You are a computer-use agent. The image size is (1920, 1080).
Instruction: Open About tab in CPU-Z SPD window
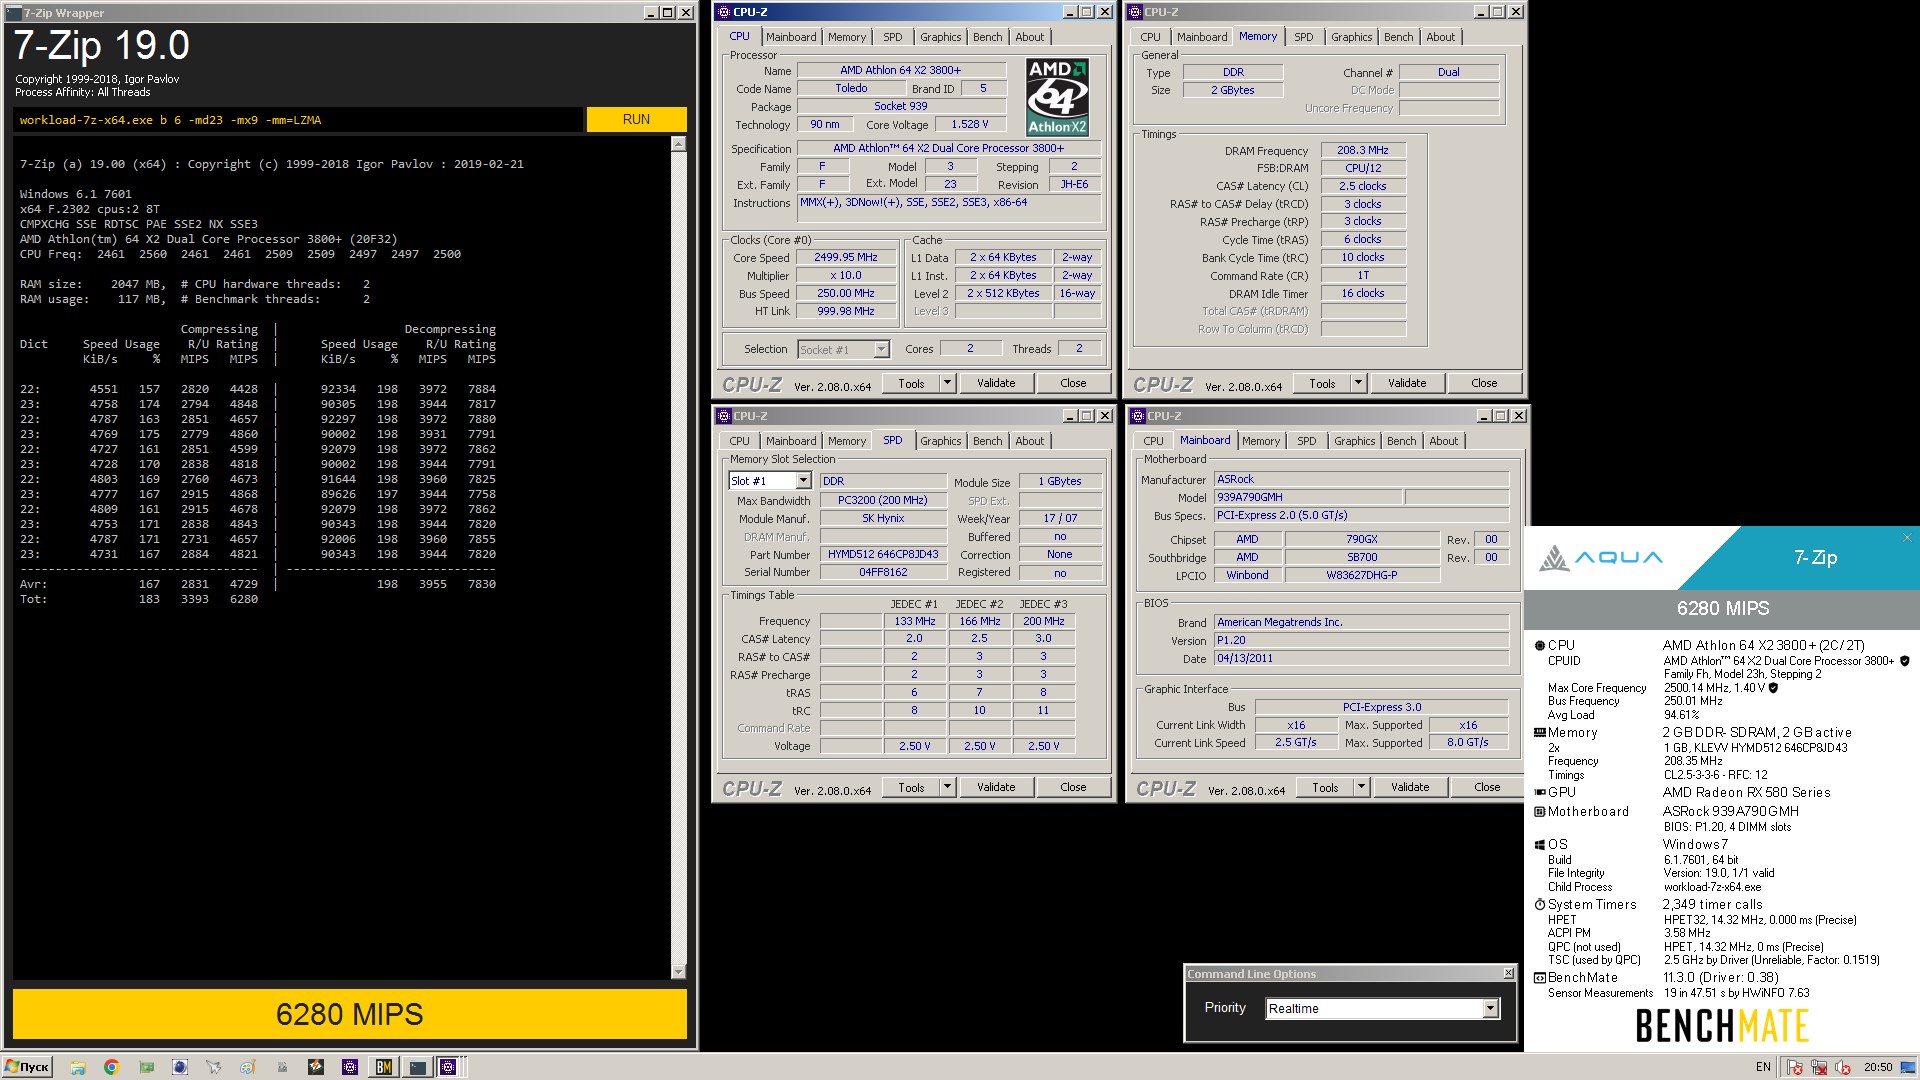tap(1029, 441)
